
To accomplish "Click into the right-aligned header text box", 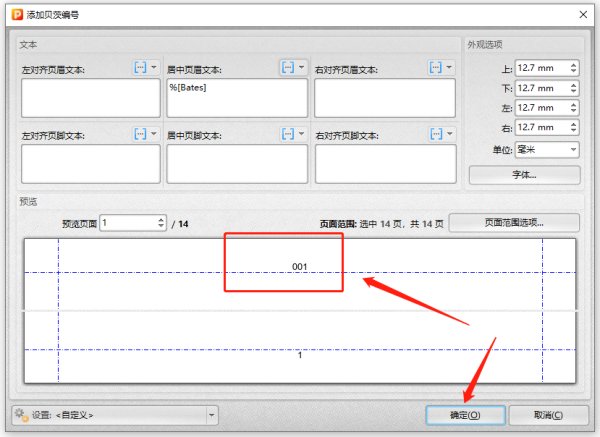I will [385, 98].
